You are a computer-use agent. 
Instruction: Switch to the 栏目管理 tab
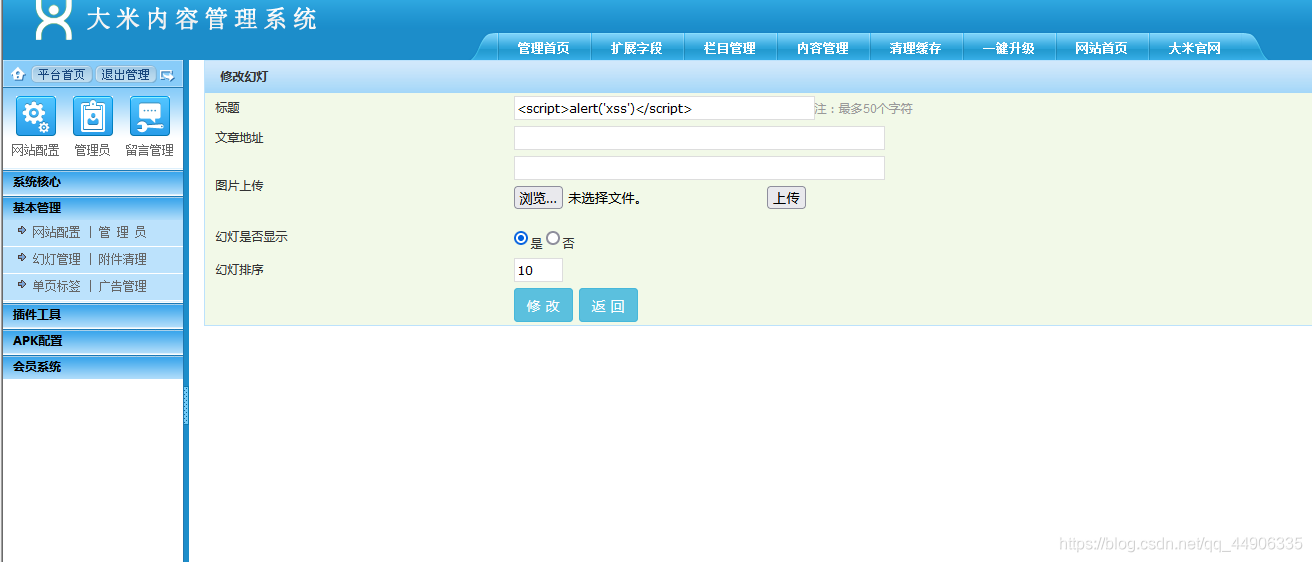730,48
